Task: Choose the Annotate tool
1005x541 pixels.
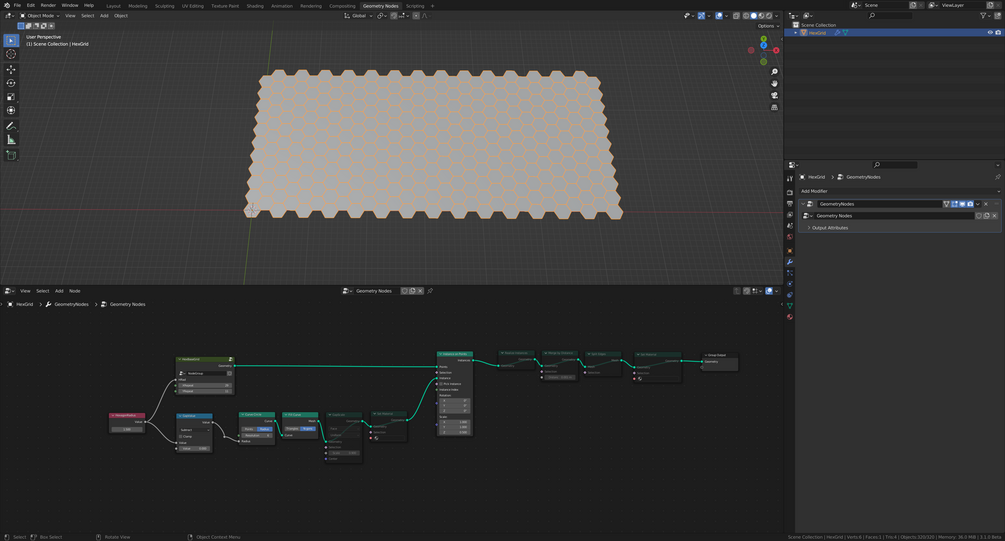Action: coord(11,126)
